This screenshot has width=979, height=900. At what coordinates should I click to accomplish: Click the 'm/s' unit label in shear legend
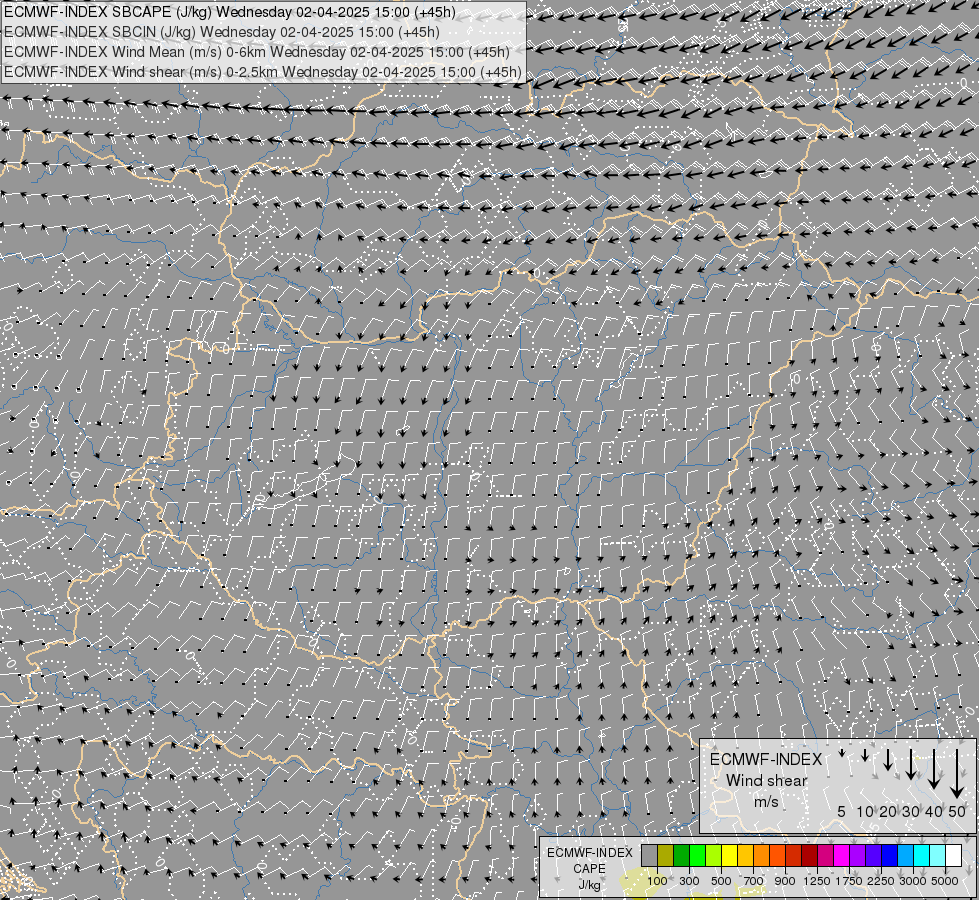tap(766, 802)
